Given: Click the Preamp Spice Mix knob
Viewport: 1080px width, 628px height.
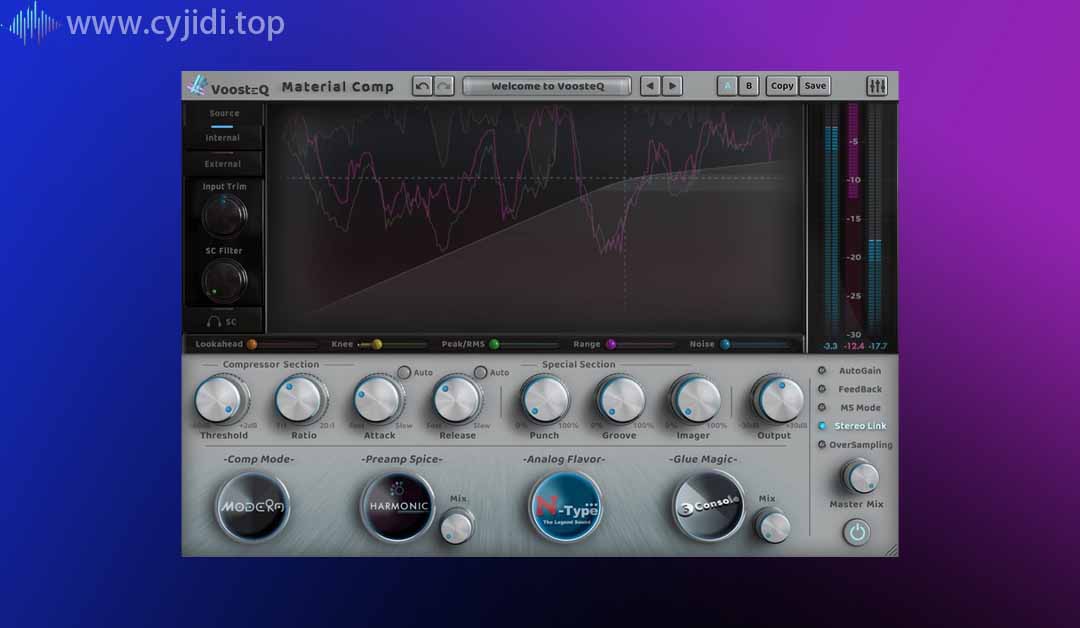Looking at the screenshot, I should coord(456,527).
